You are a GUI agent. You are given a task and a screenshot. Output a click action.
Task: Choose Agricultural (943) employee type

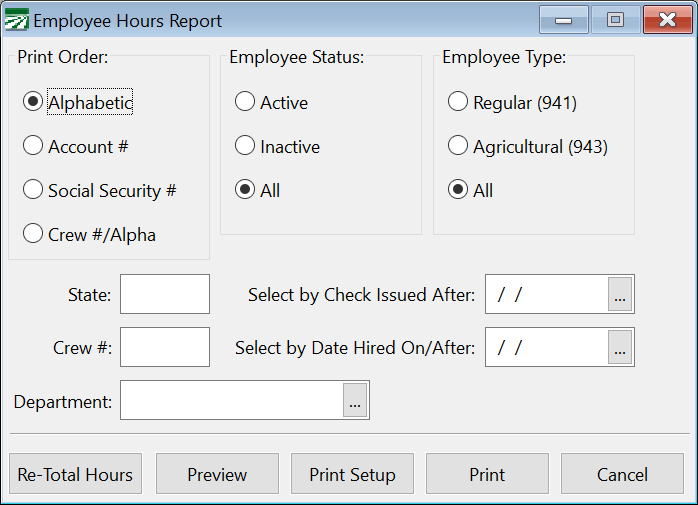pyautogui.click(x=458, y=146)
